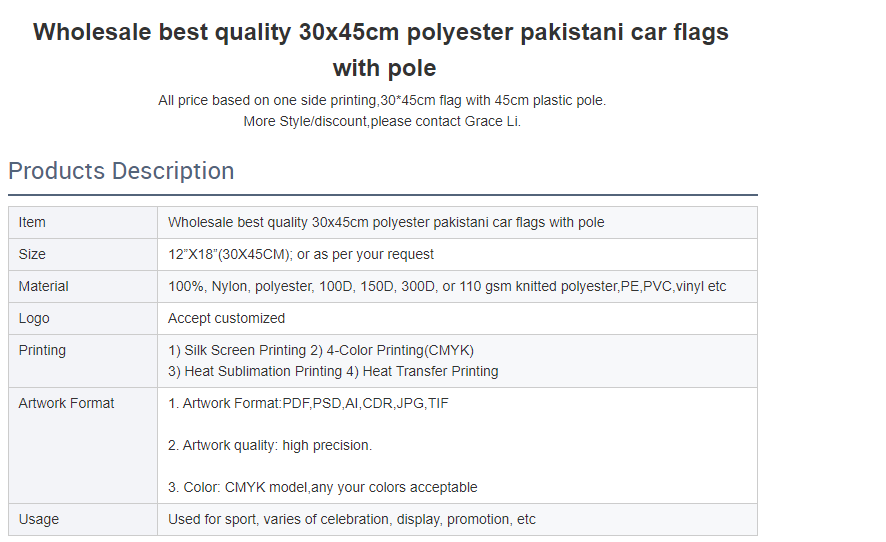Click the 'Products Description' section heading

121,171
